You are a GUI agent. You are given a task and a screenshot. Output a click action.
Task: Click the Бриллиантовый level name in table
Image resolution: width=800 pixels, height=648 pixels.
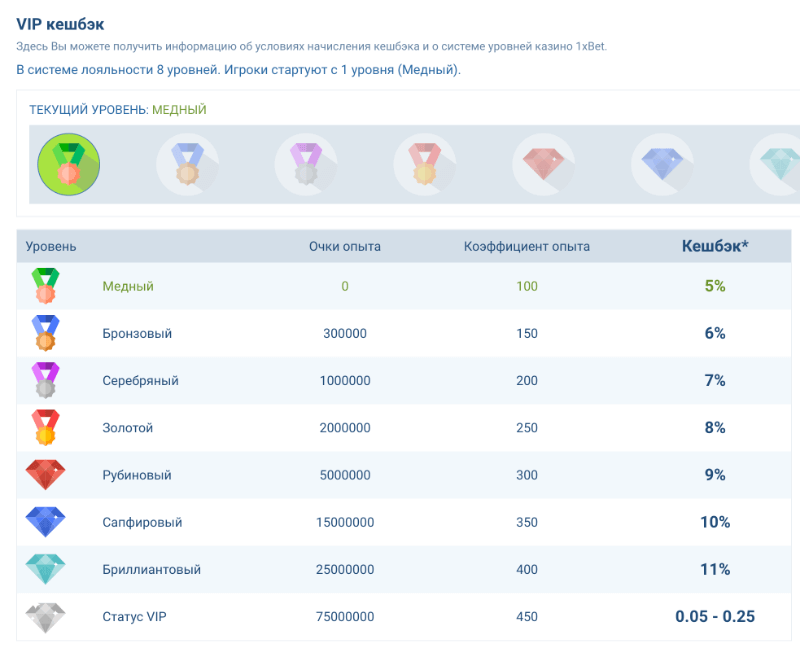coord(151,570)
